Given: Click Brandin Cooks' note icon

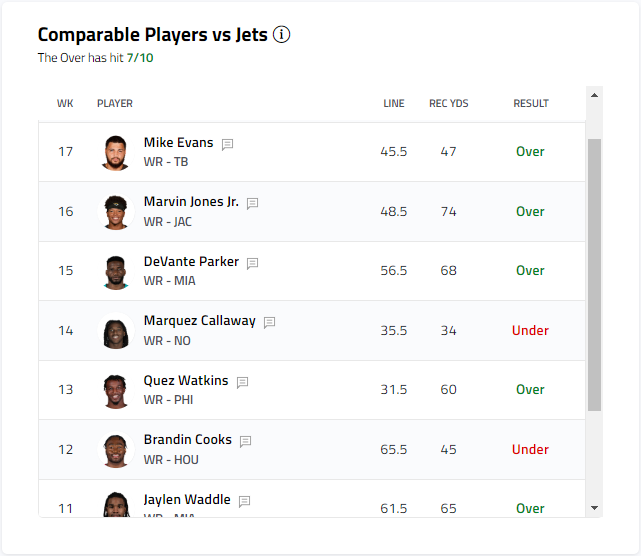Looking at the screenshot, I should pyautogui.click(x=246, y=441).
